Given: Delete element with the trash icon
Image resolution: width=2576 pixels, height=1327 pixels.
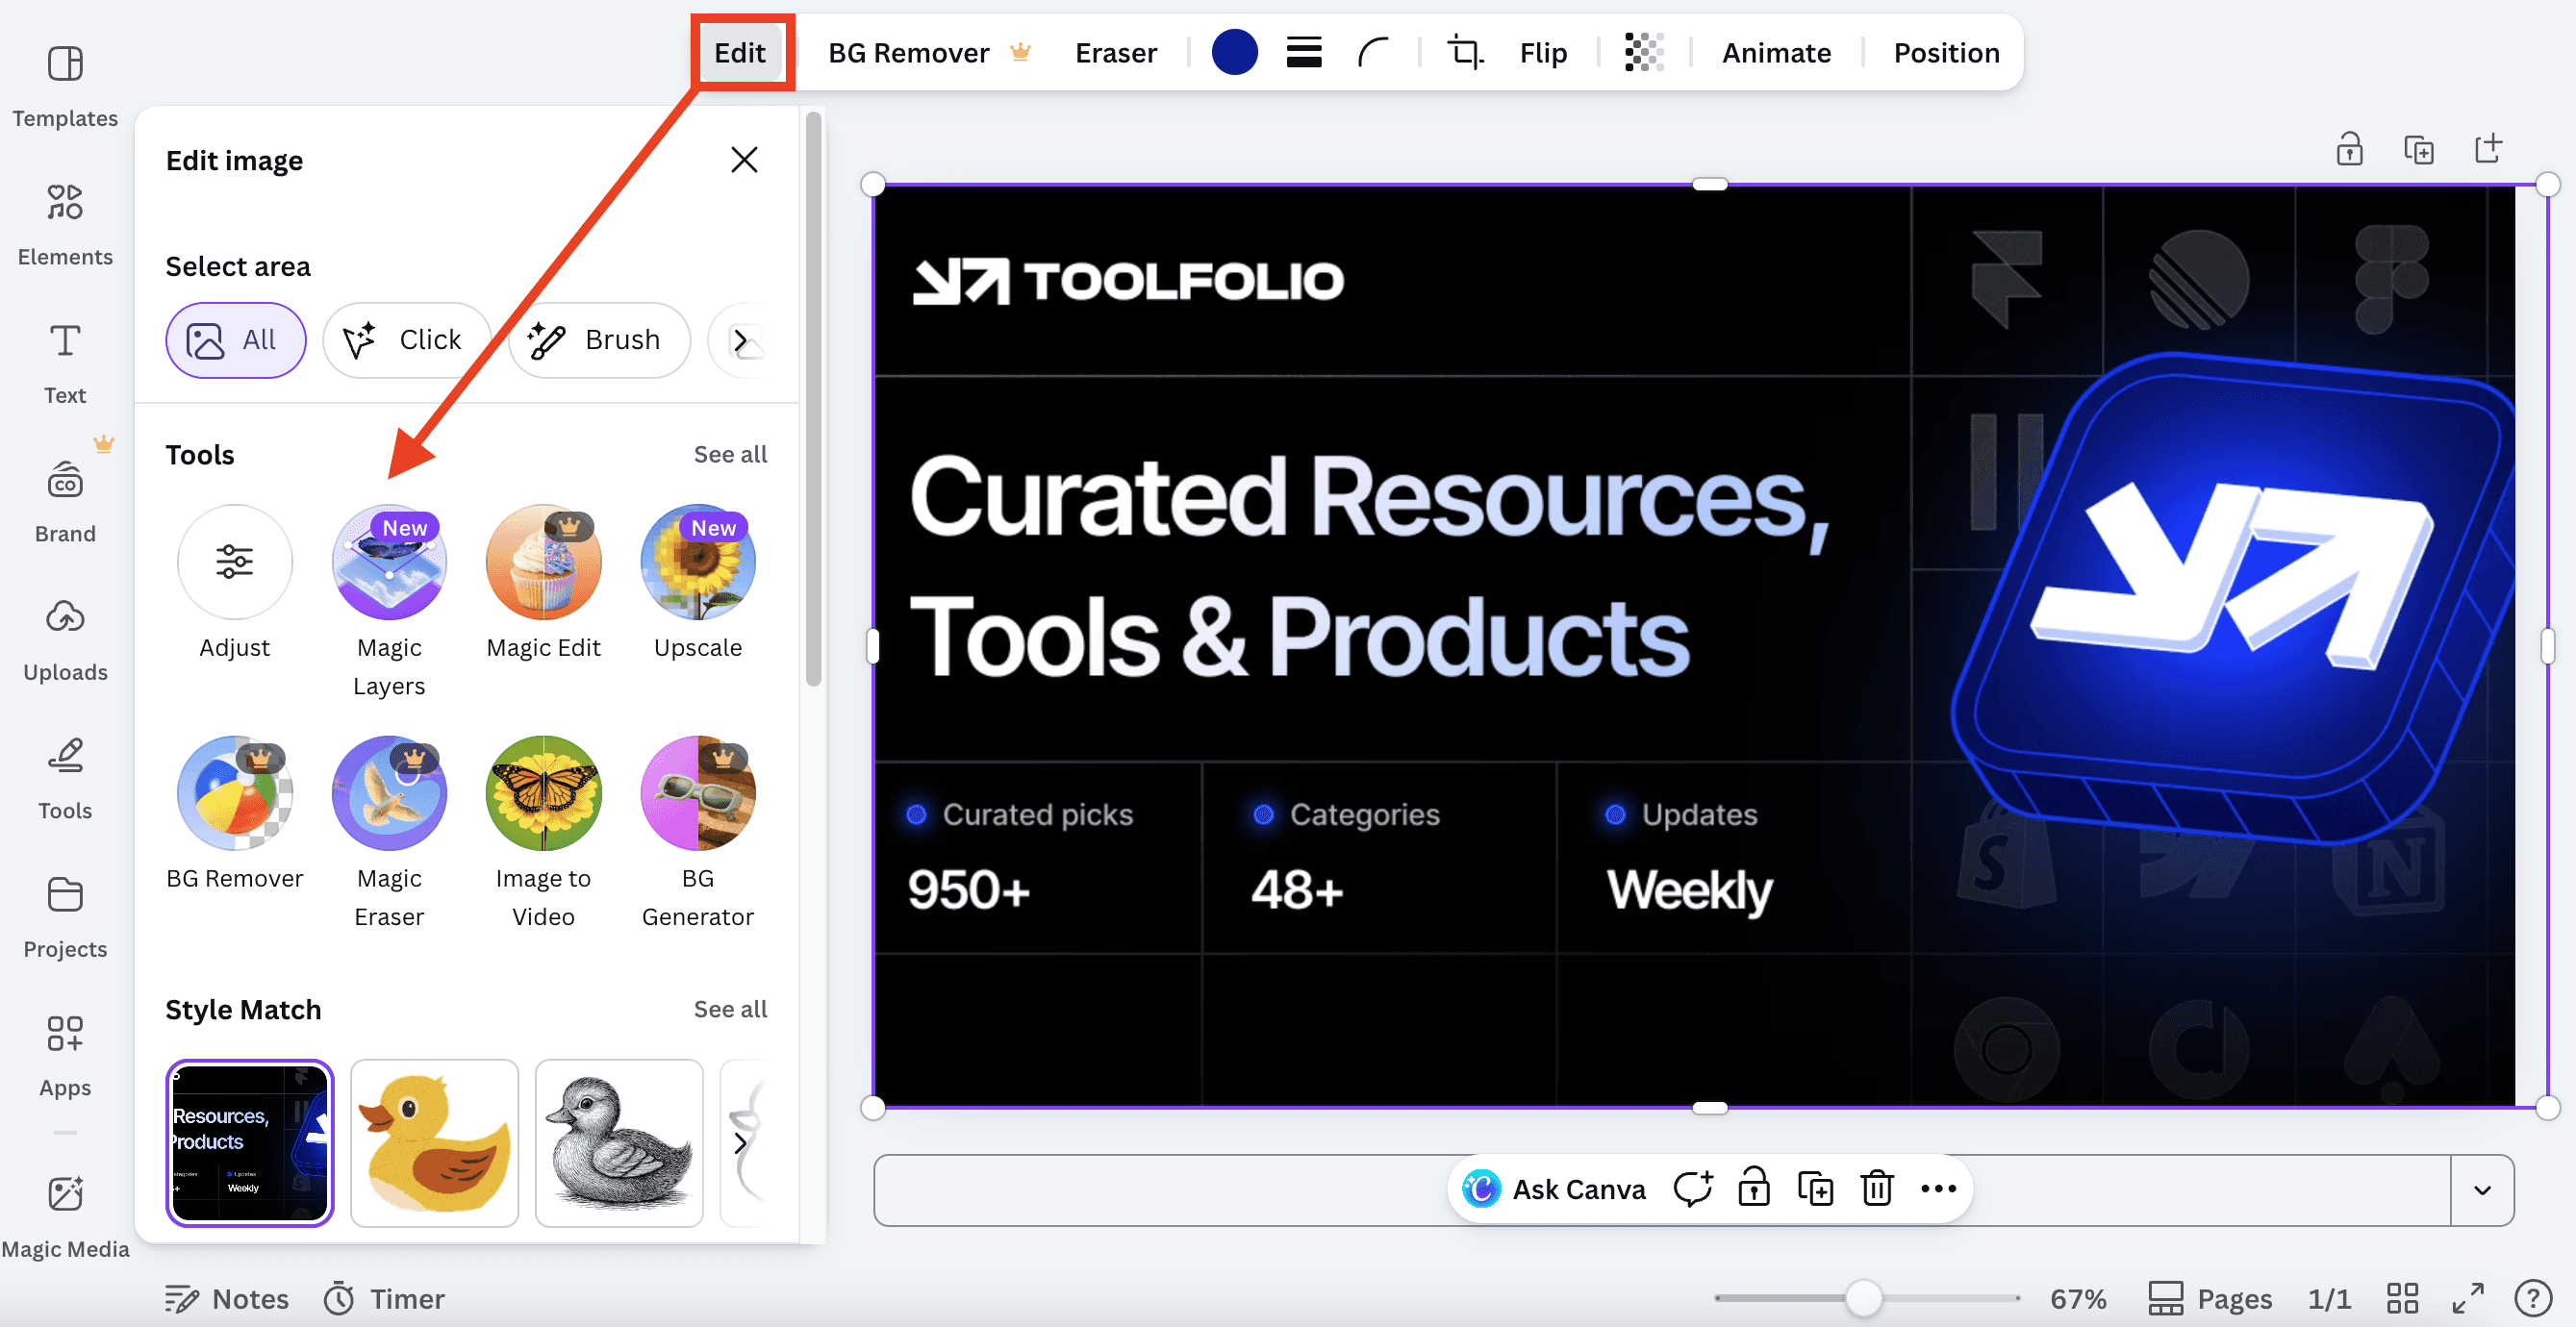Looking at the screenshot, I should [x=1876, y=1189].
